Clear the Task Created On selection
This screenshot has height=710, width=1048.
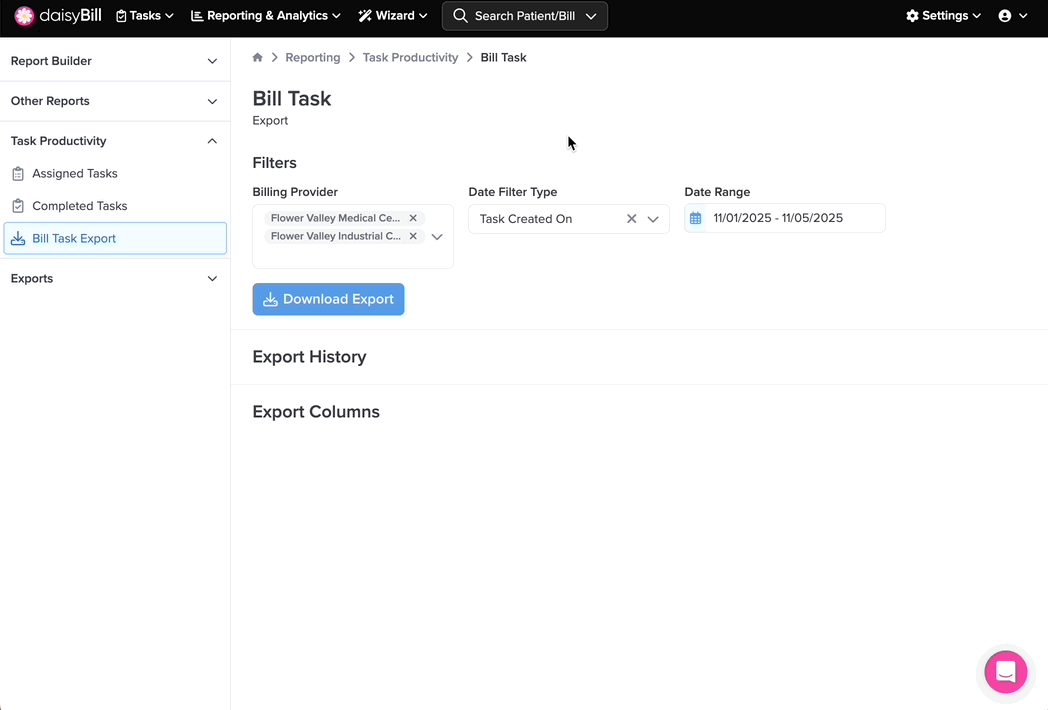coord(631,219)
